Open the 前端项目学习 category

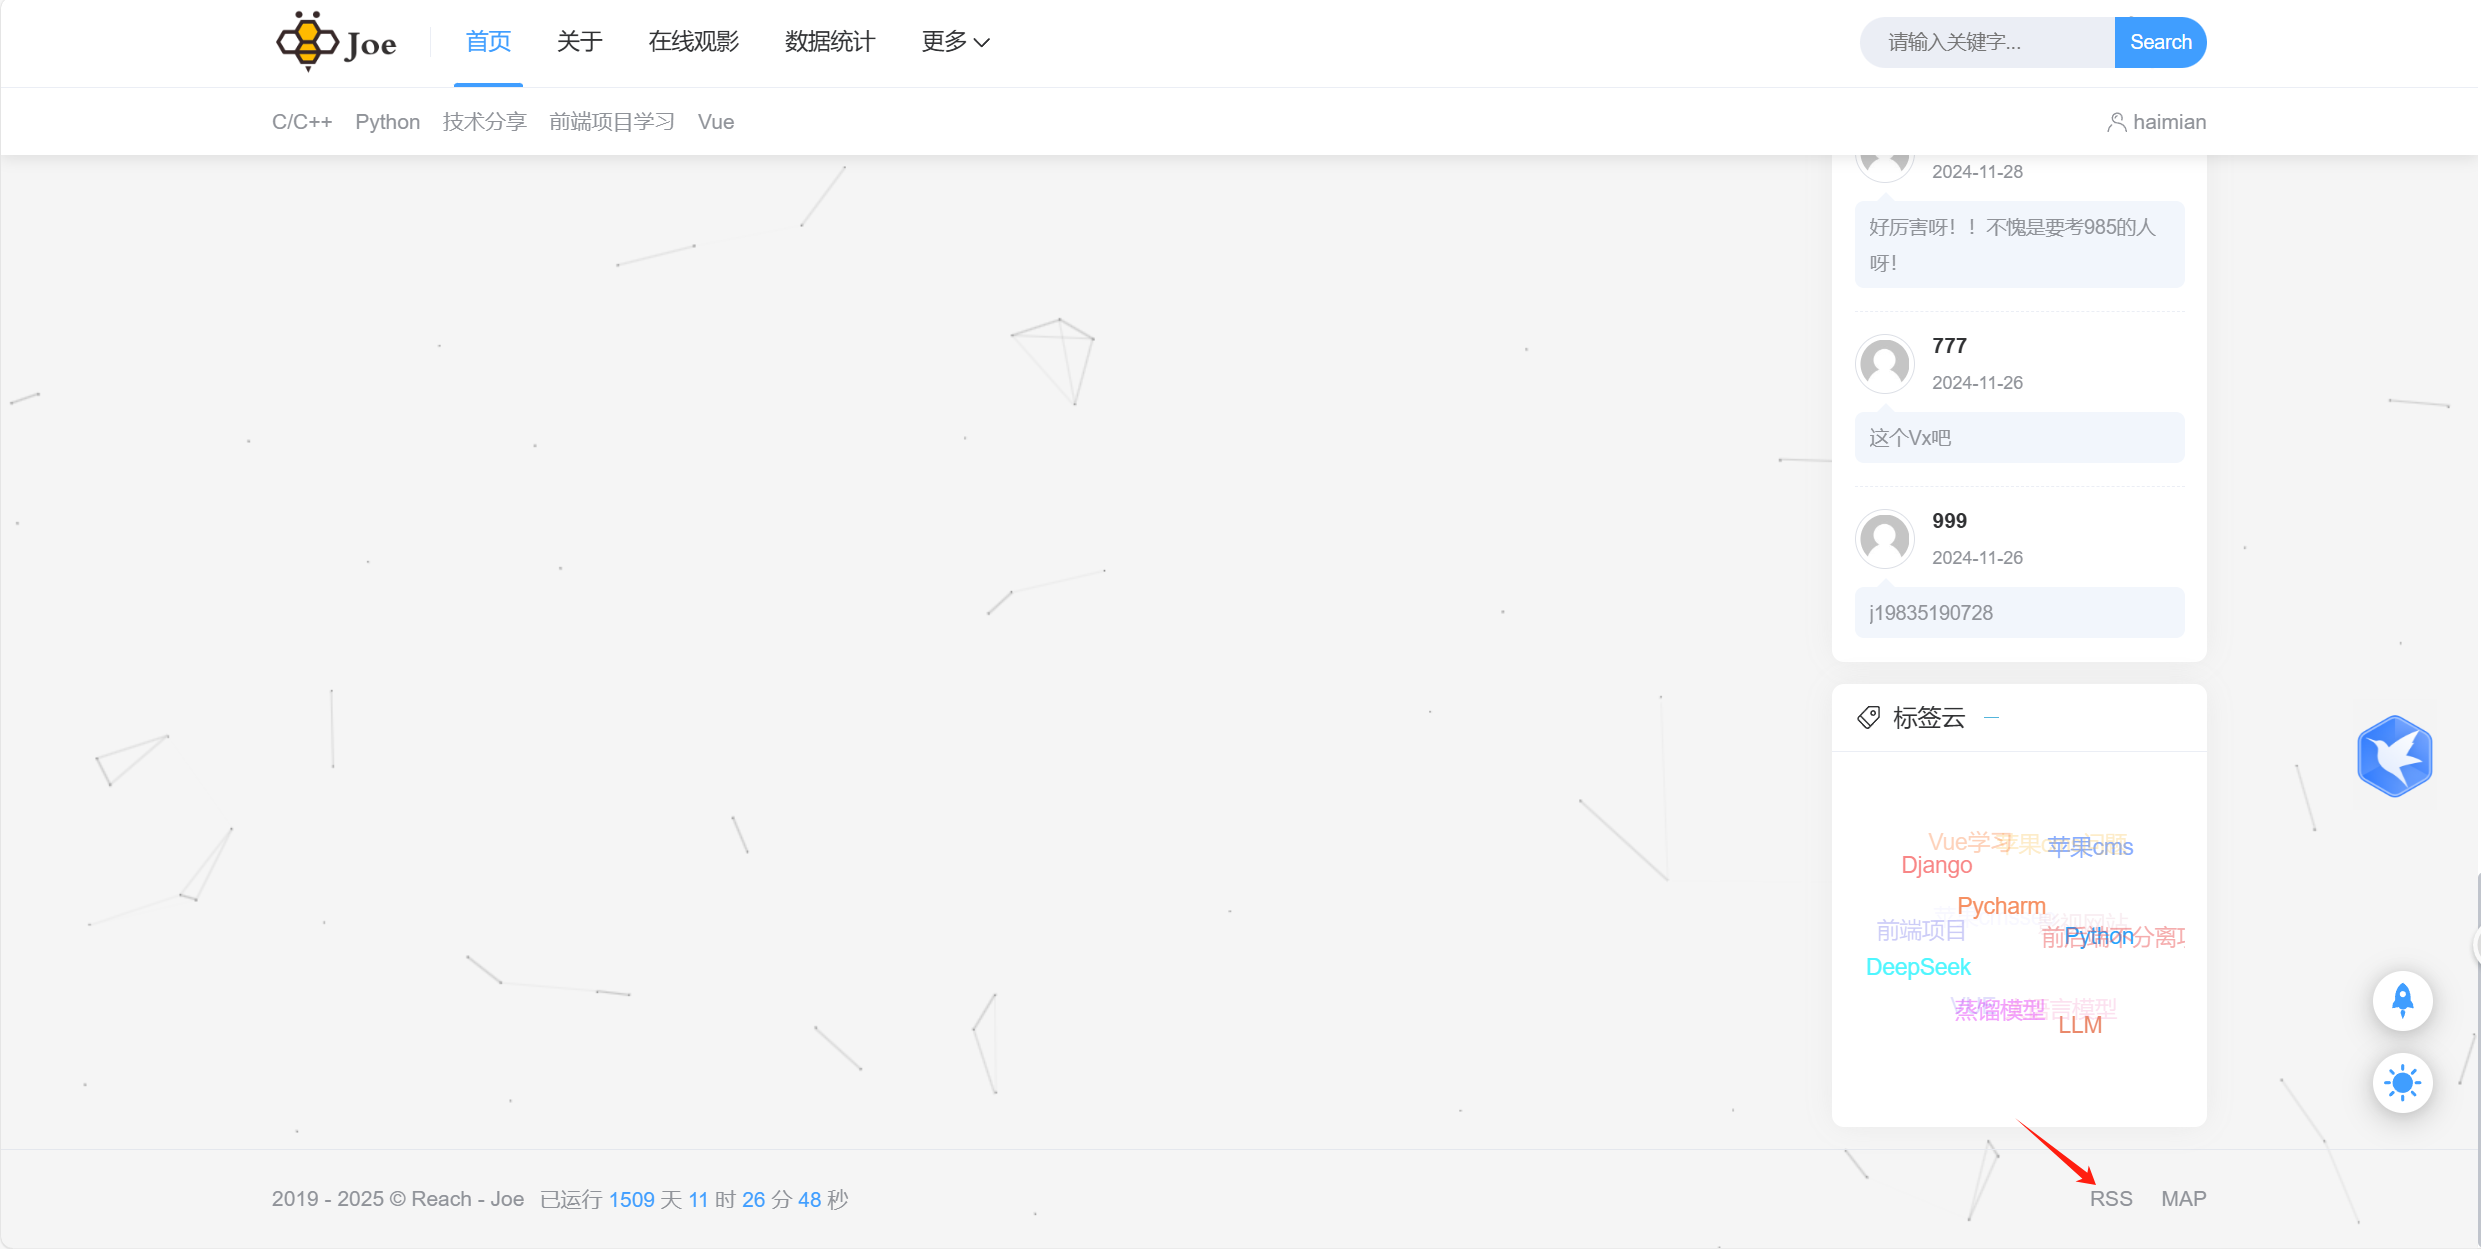click(x=611, y=122)
